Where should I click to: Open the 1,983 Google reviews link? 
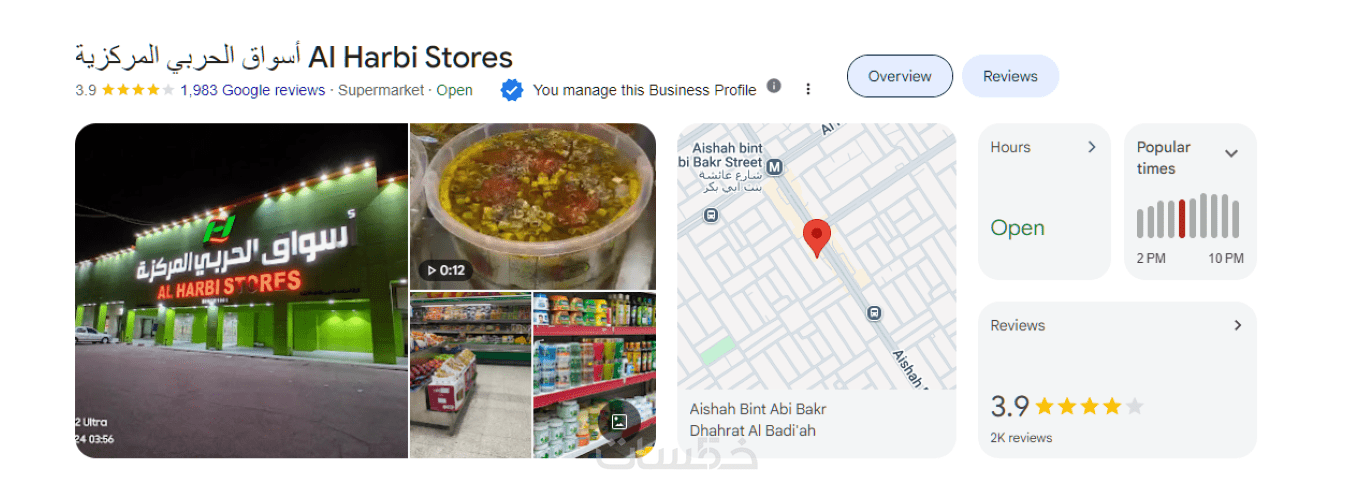[x=253, y=90]
